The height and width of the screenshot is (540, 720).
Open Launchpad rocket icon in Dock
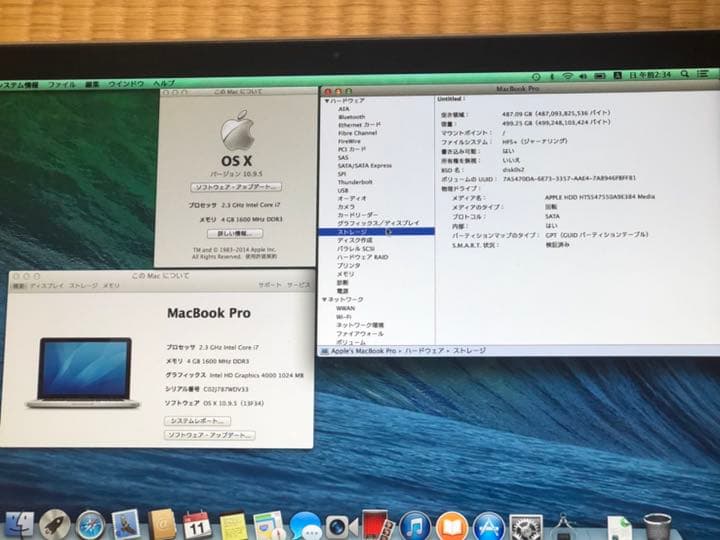point(55,525)
